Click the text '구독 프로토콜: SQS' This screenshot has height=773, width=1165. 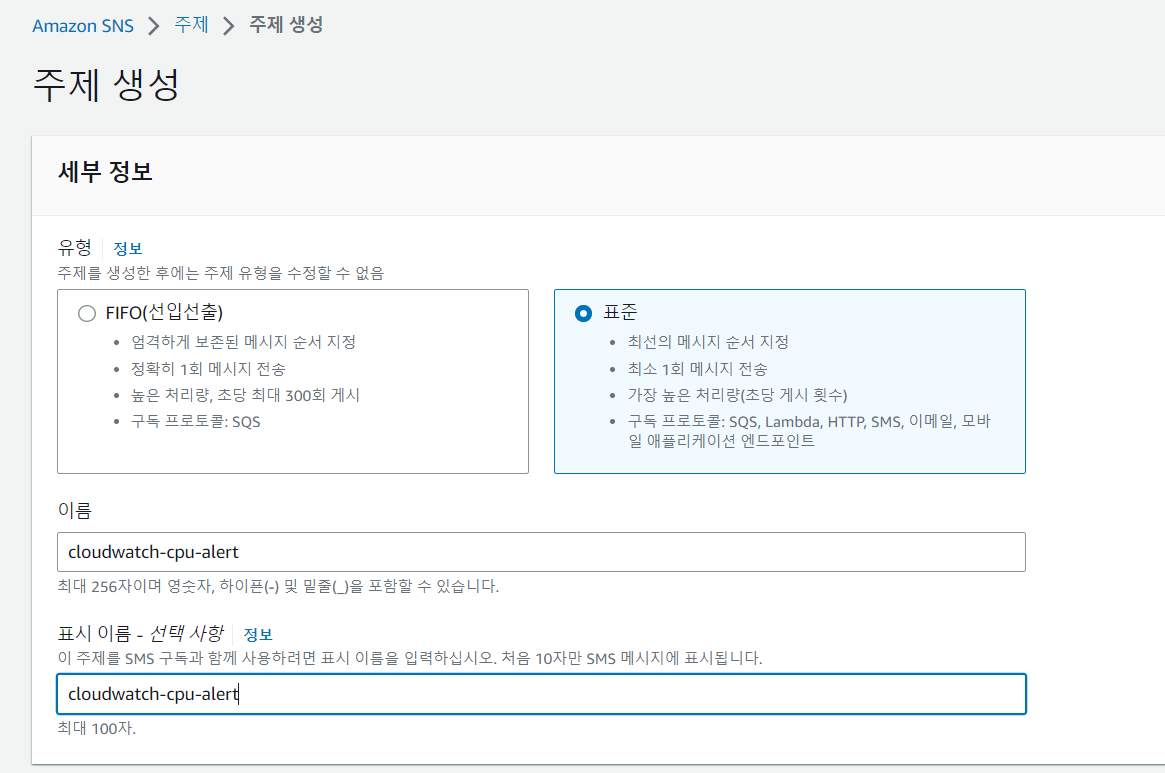[x=195, y=421]
